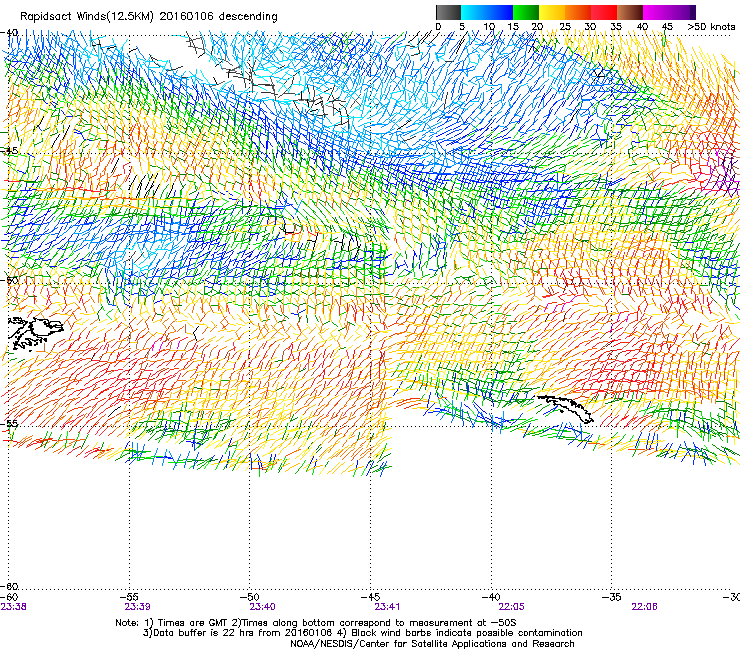Click the "25" label under the color bar

click(x=565, y=27)
